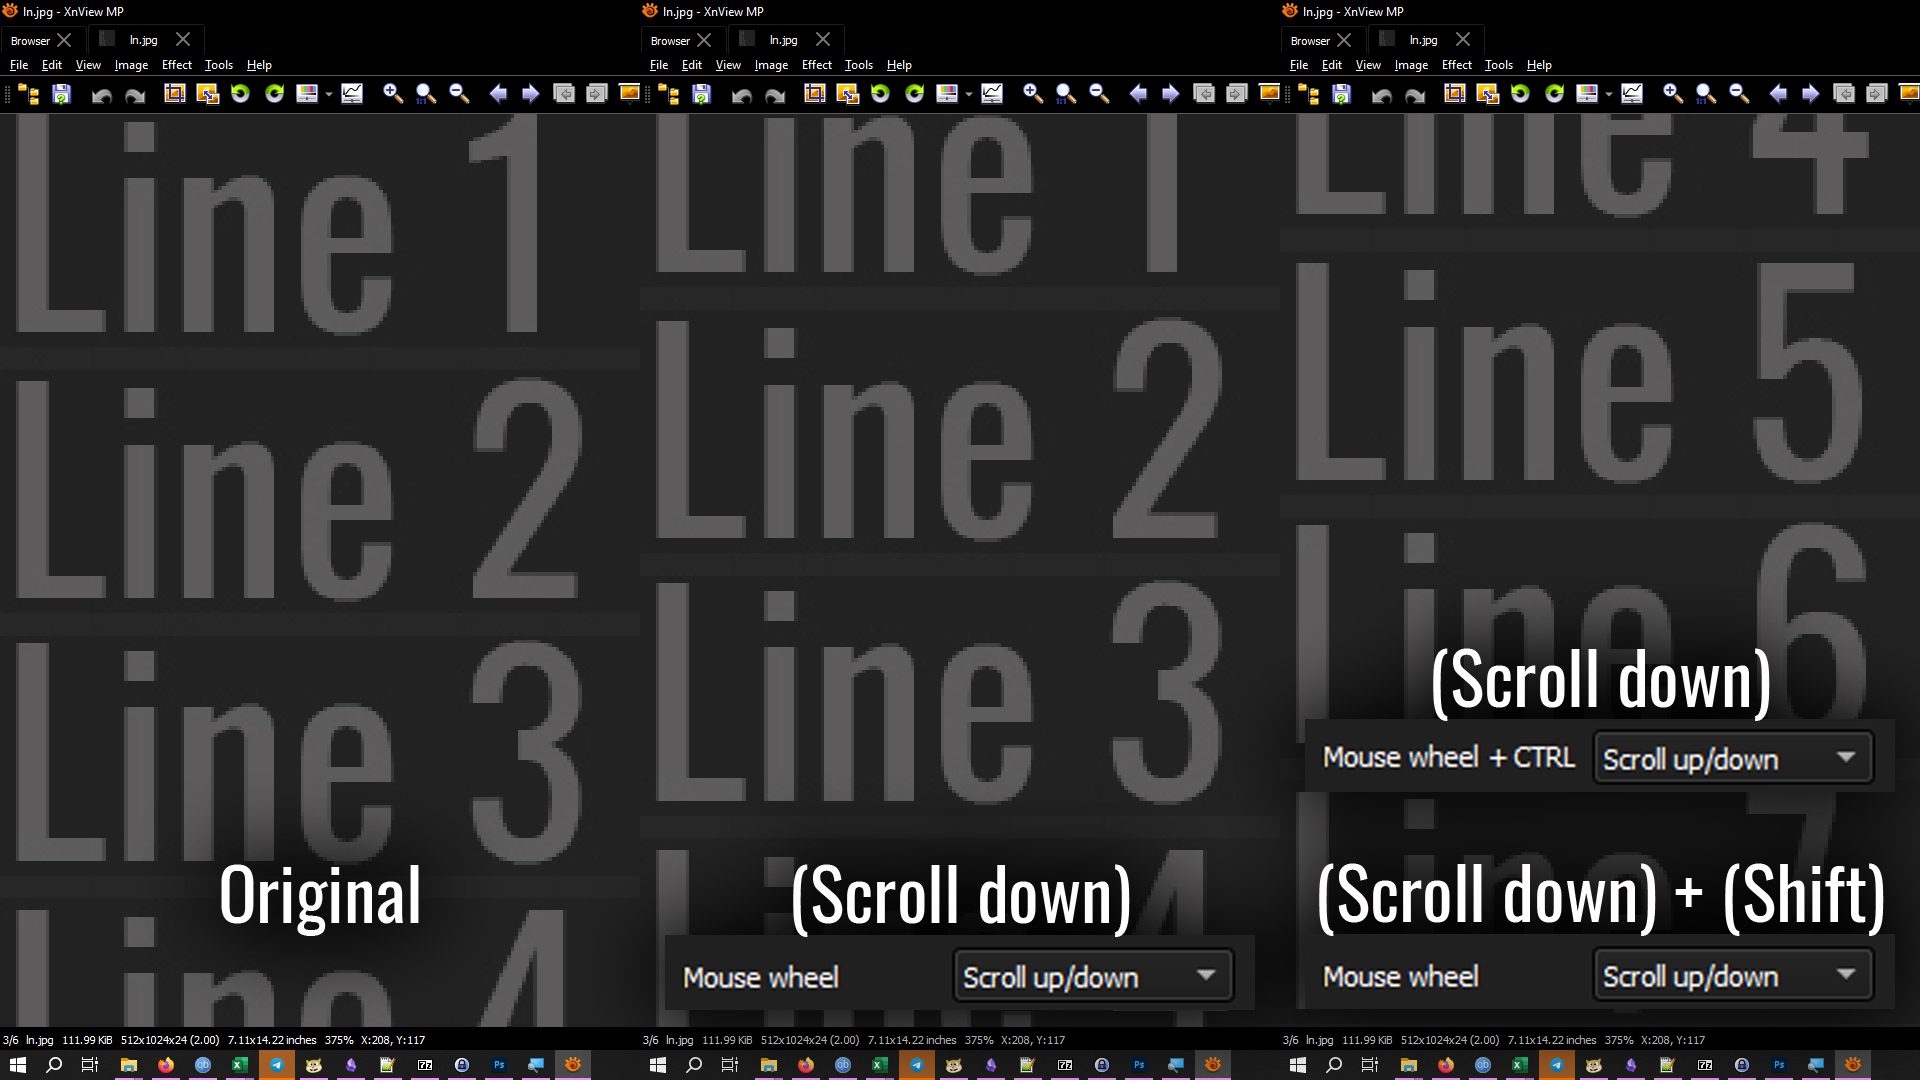Image resolution: width=1920 pixels, height=1080 pixels.
Task: Open Adjust curves tool in leftmost window
Action: point(352,94)
